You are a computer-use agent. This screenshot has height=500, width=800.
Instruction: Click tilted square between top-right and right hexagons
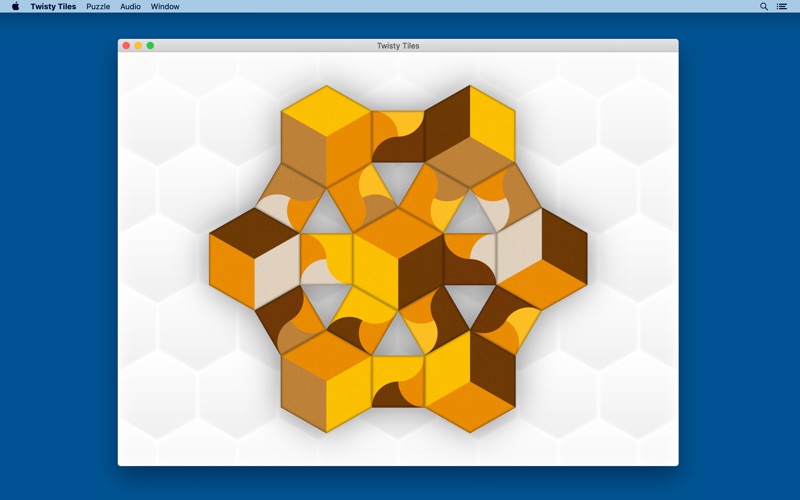[506, 197]
